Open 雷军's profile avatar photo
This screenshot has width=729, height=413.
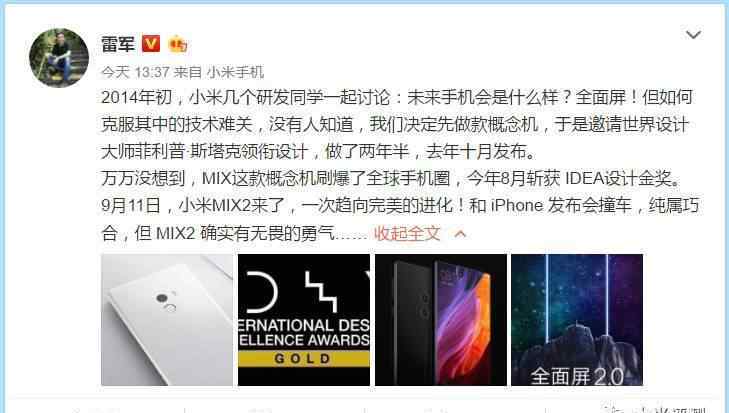[x=59, y=57]
